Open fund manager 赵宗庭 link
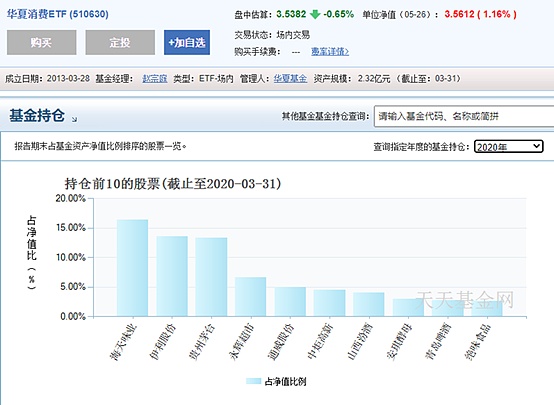Viewport: 554px width, 405px height. [x=154, y=78]
